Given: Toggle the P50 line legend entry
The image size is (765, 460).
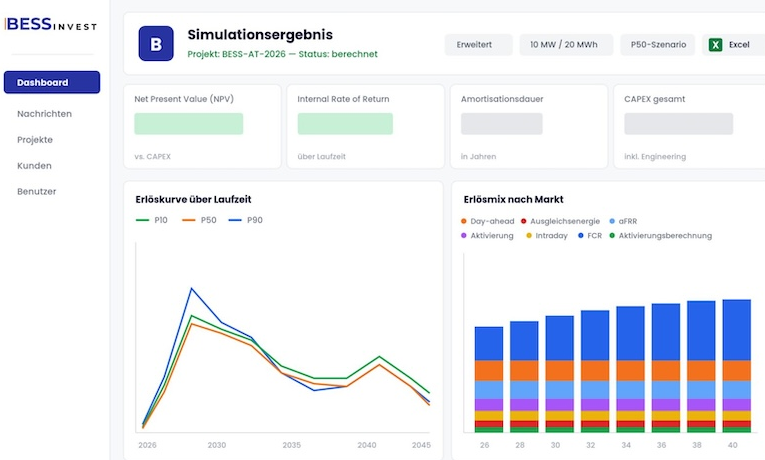Looking at the screenshot, I should point(199,220).
